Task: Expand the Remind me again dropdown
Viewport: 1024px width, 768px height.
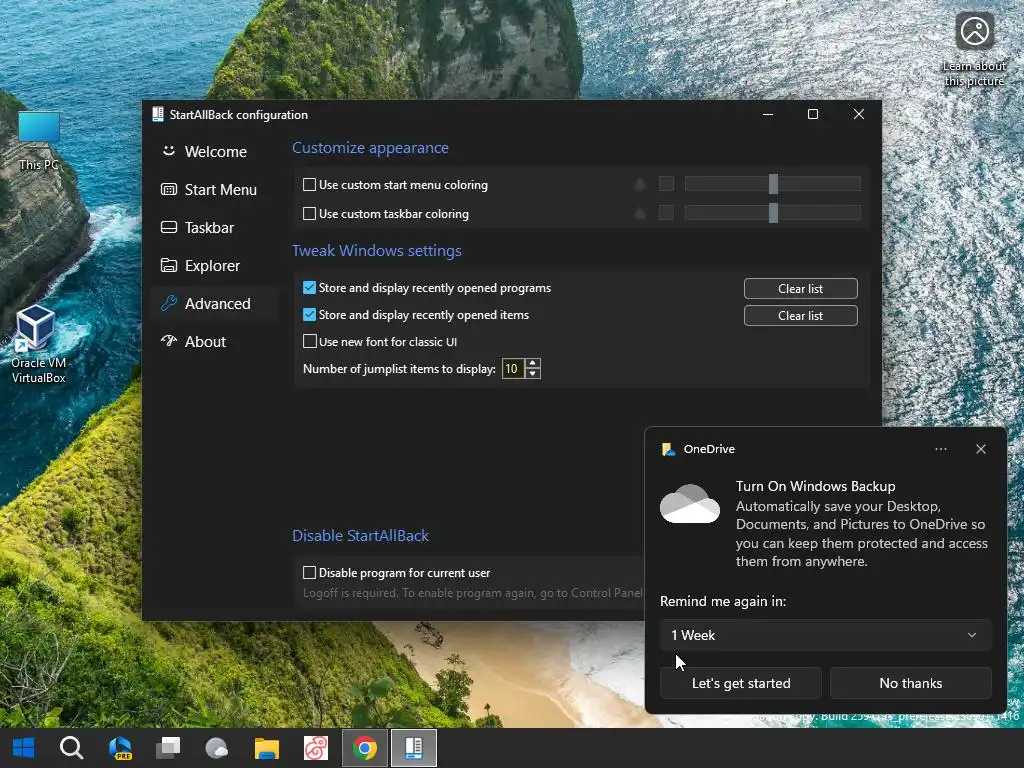Action: point(825,635)
